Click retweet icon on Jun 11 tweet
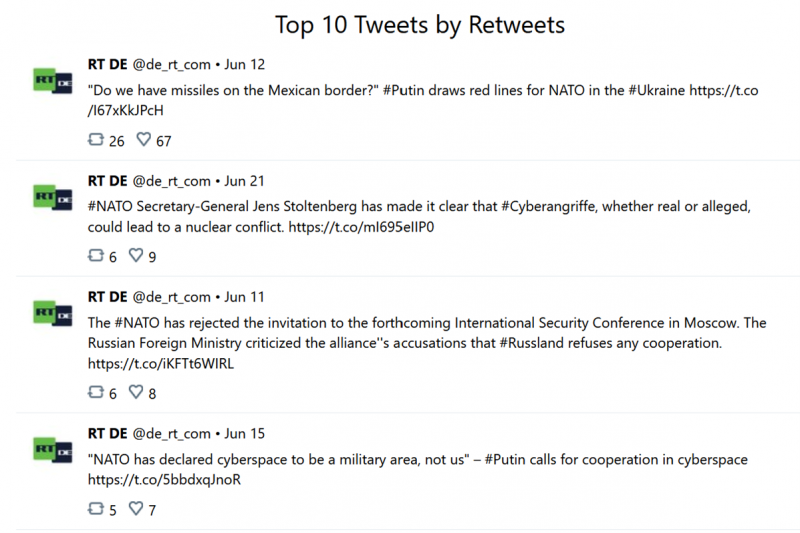The image size is (800, 533). (96, 392)
